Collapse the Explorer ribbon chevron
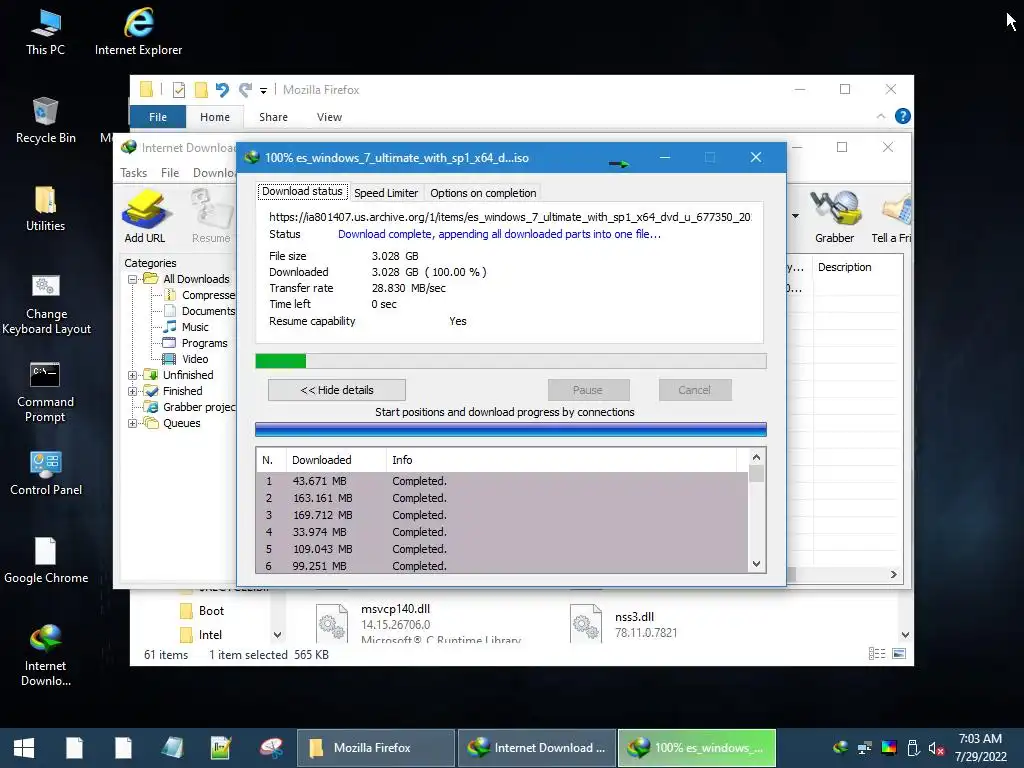Viewport: 1024px width, 768px height. point(881,116)
